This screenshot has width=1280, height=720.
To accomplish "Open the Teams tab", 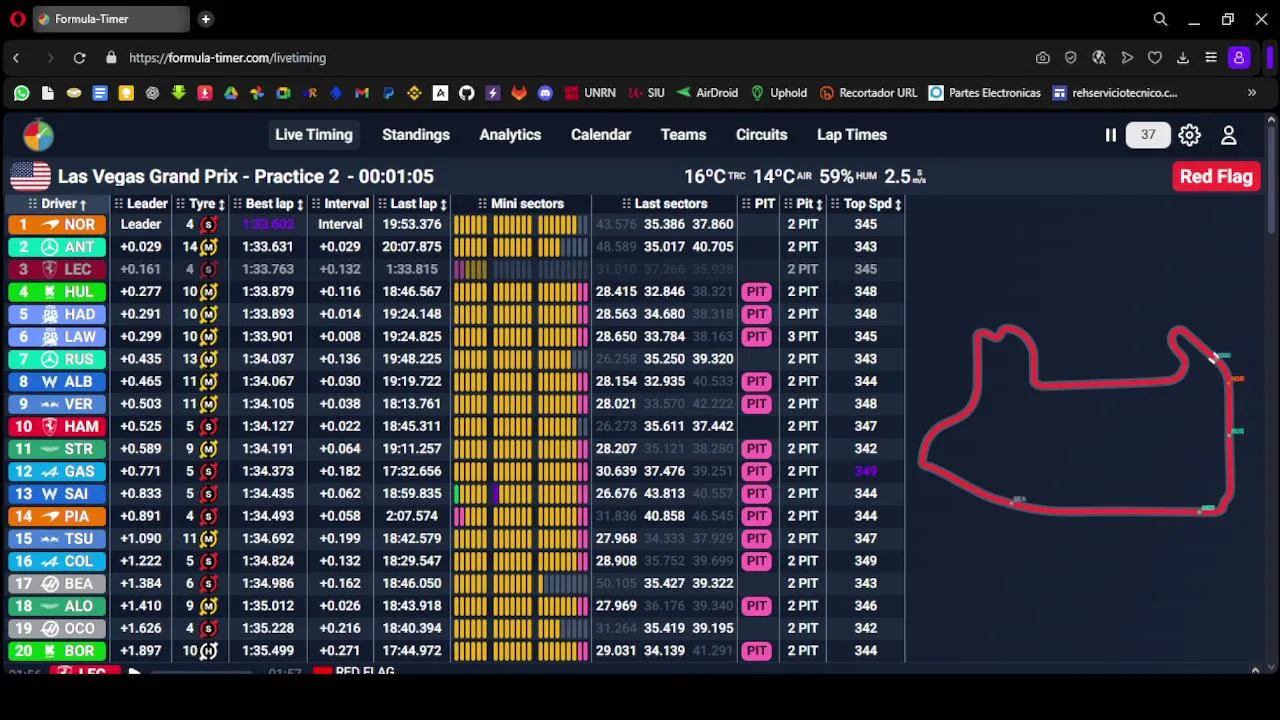I will coord(683,135).
